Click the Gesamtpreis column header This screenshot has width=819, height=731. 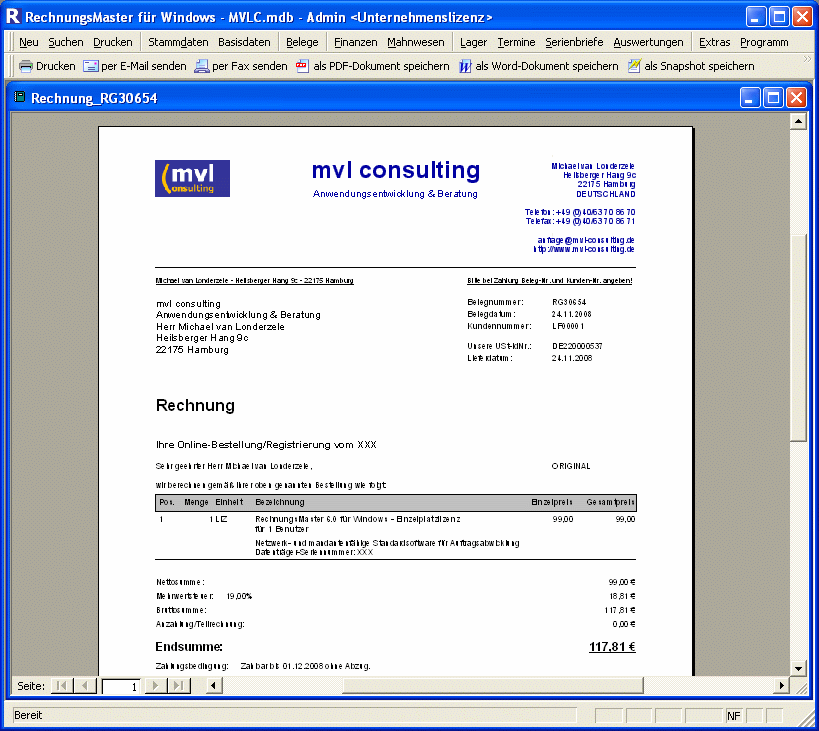tap(610, 502)
